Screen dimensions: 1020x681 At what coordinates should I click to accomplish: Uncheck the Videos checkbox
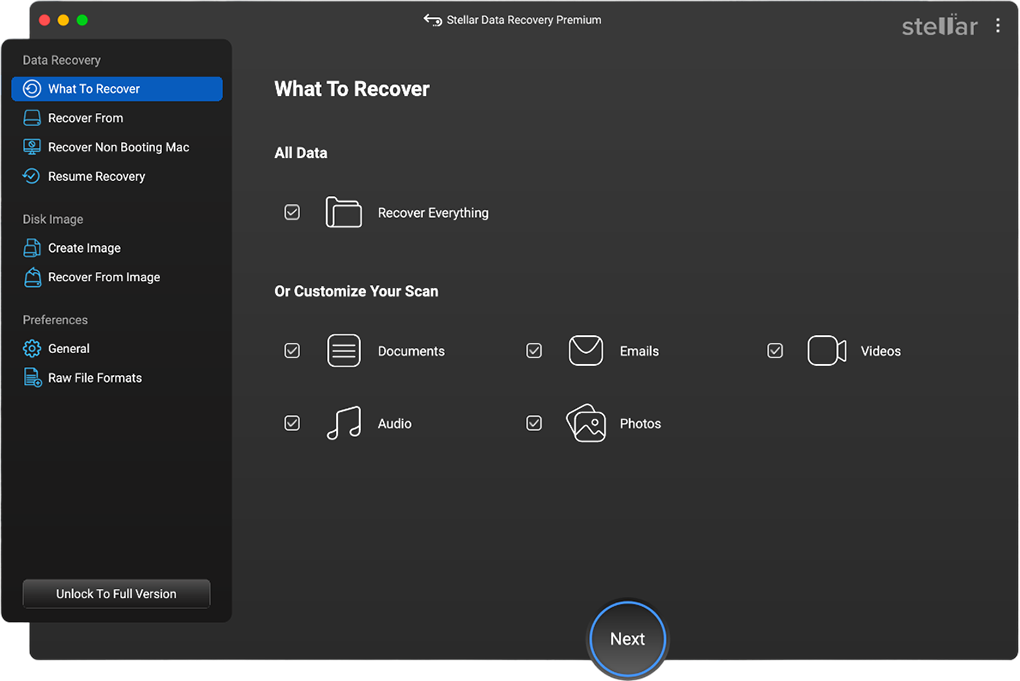pyautogui.click(x=775, y=351)
